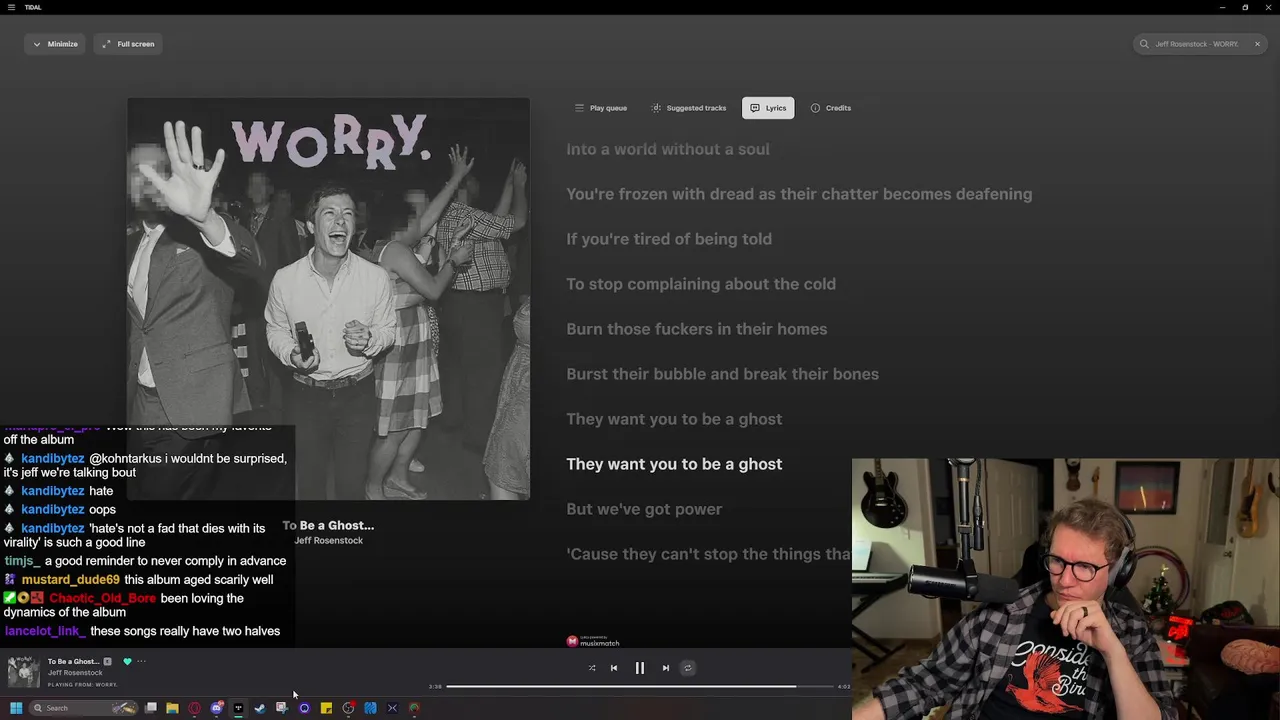Open the musixmatch lyrics credit logo
The width and height of the screenshot is (1280, 720).
pos(594,642)
